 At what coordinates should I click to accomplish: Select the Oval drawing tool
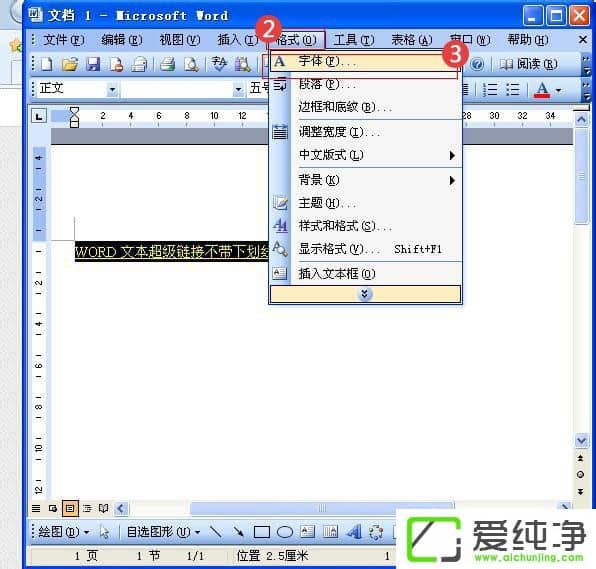[285, 532]
